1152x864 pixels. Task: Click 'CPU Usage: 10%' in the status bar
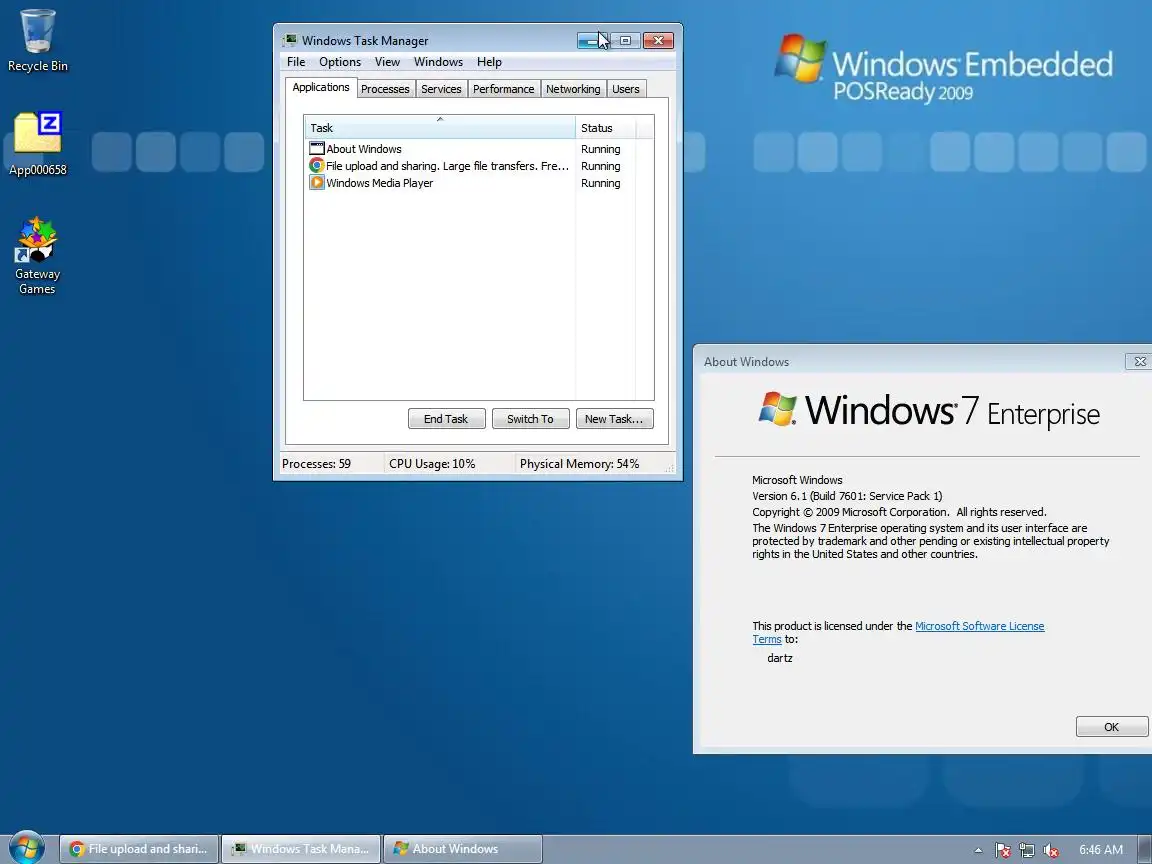coord(432,464)
